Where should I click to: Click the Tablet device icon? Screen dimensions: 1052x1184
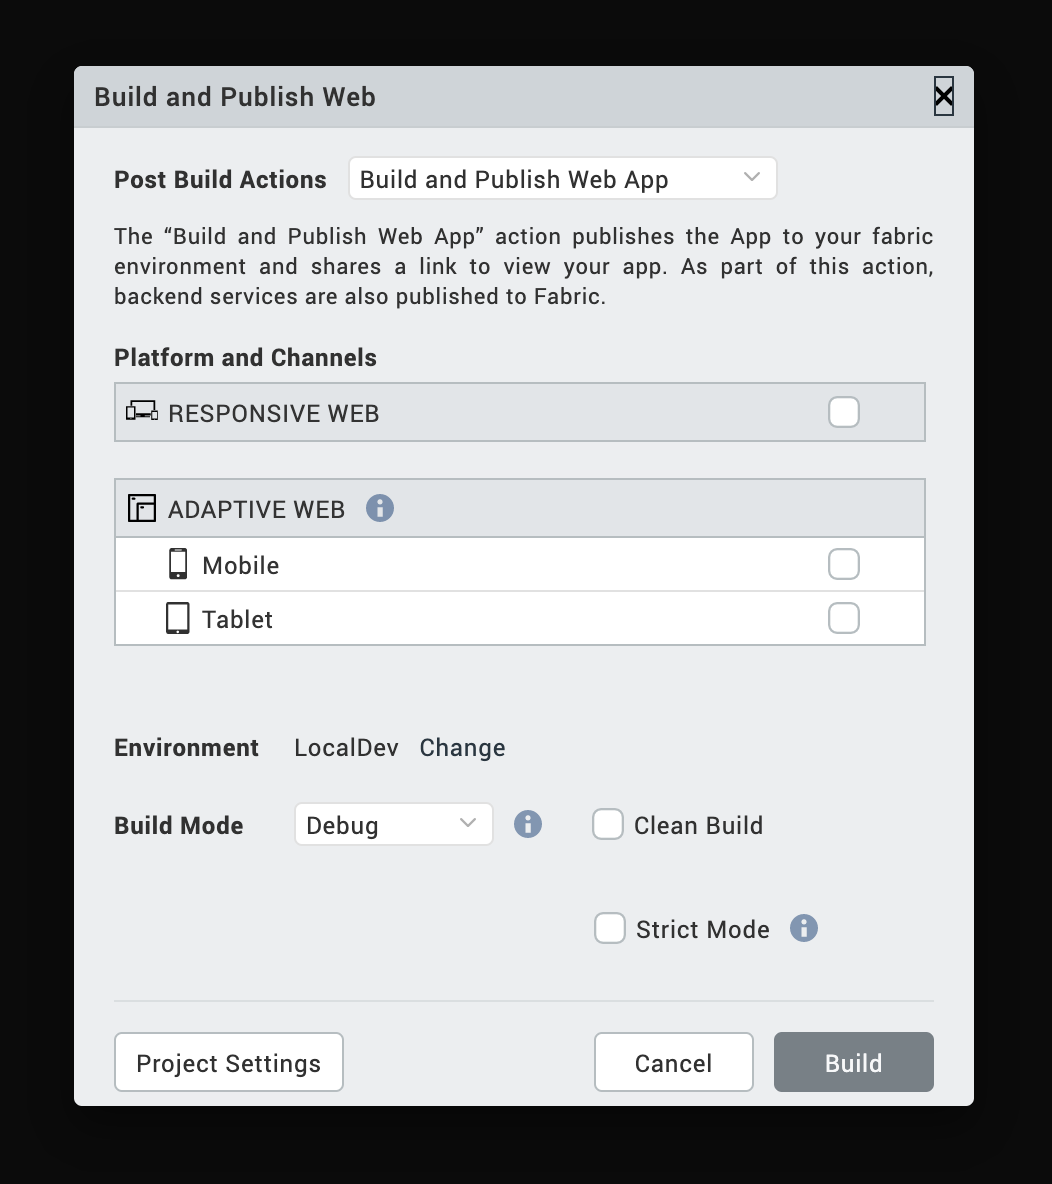point(178,618)
